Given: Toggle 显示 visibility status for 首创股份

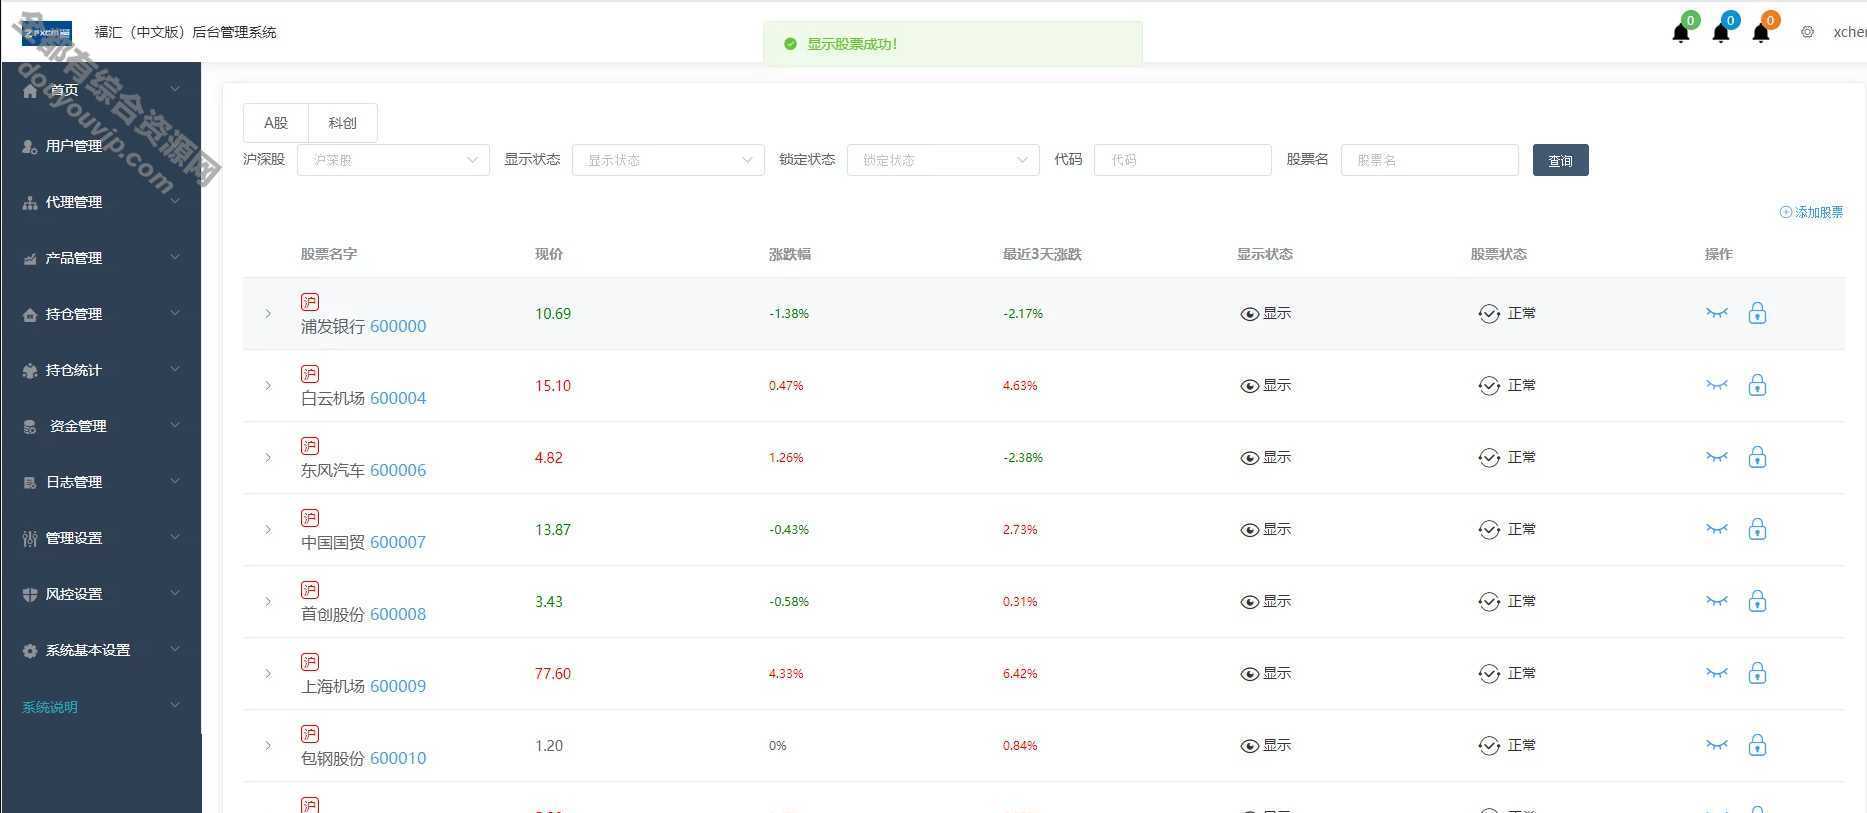Looking at the screenshot, I should 1265,602.
